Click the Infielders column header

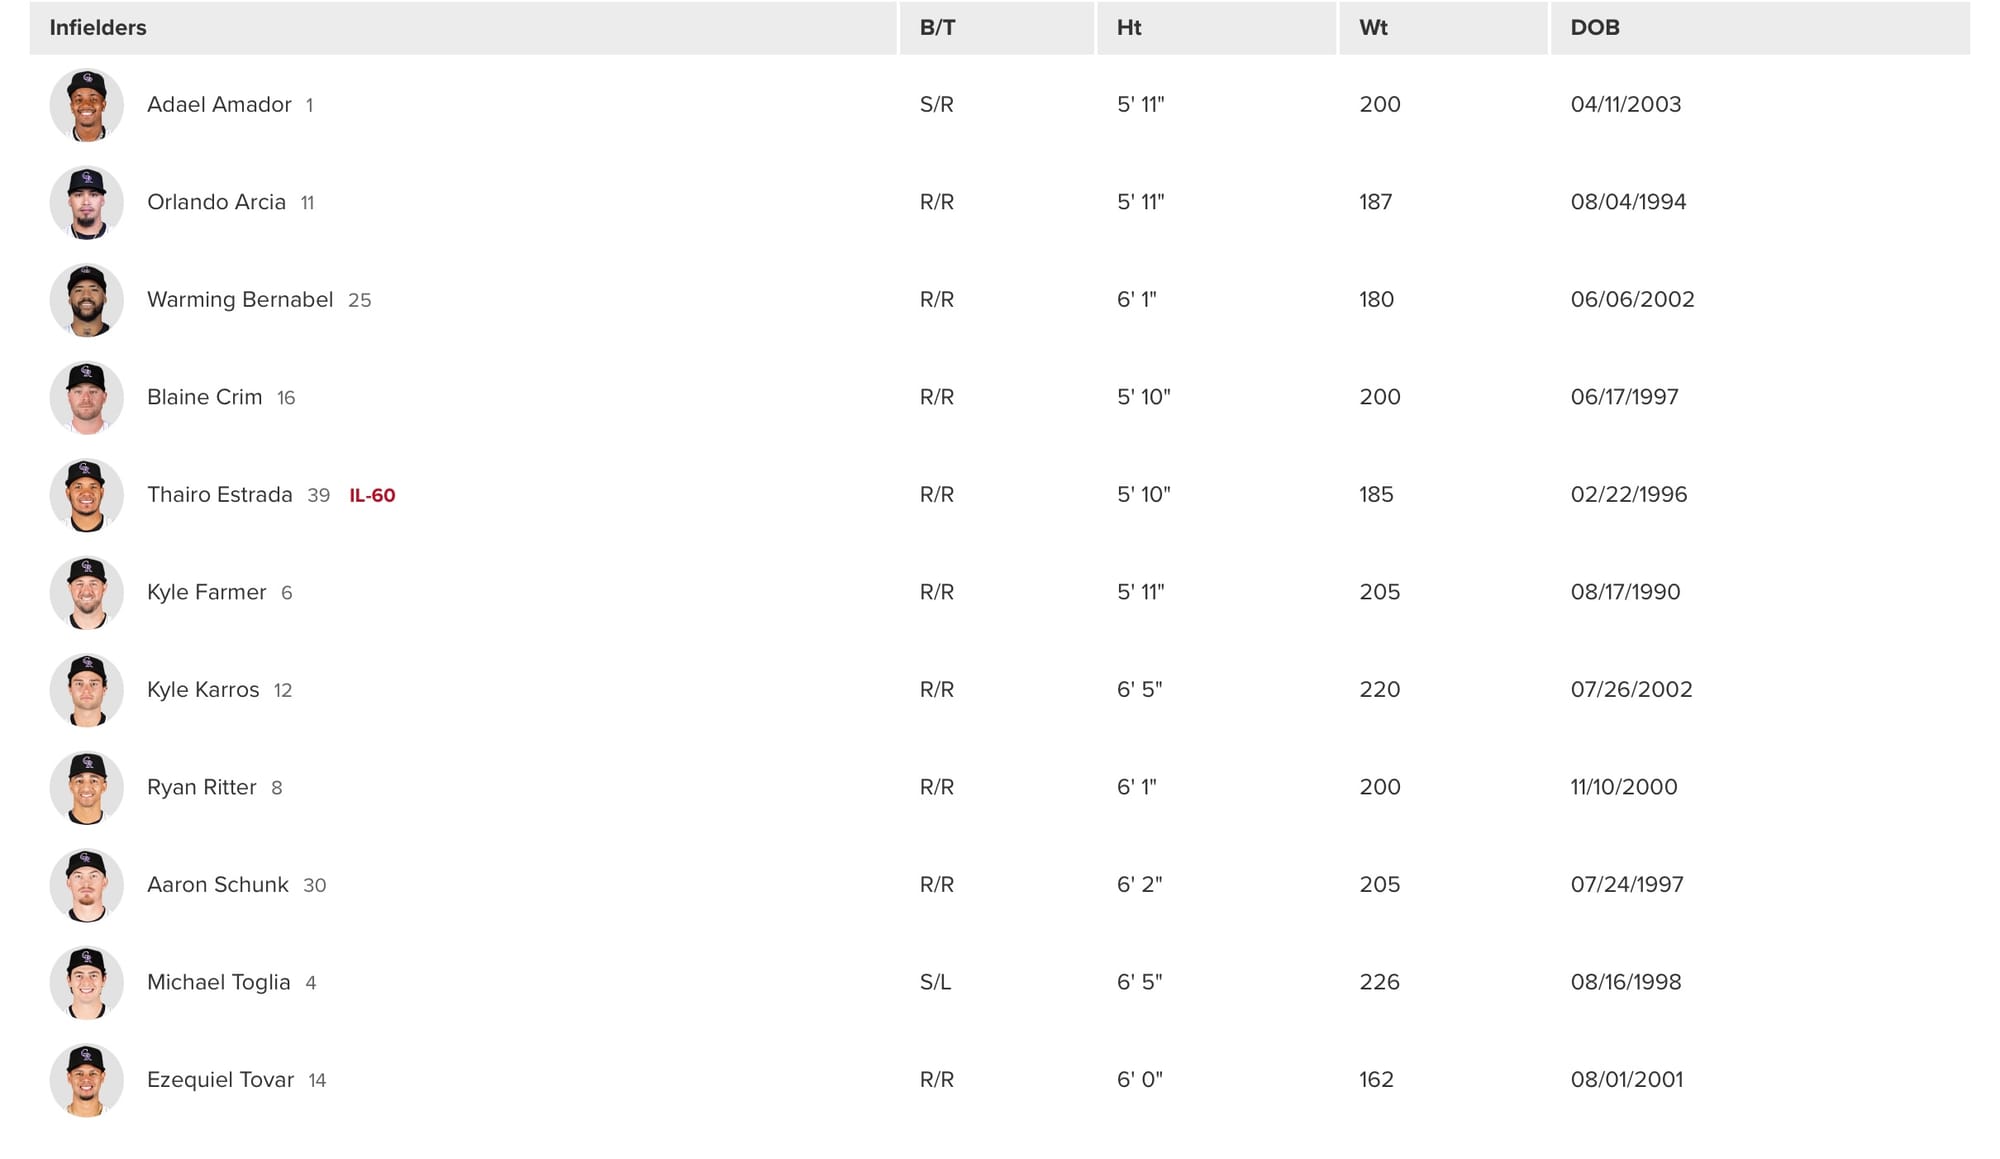click(98, 28)
